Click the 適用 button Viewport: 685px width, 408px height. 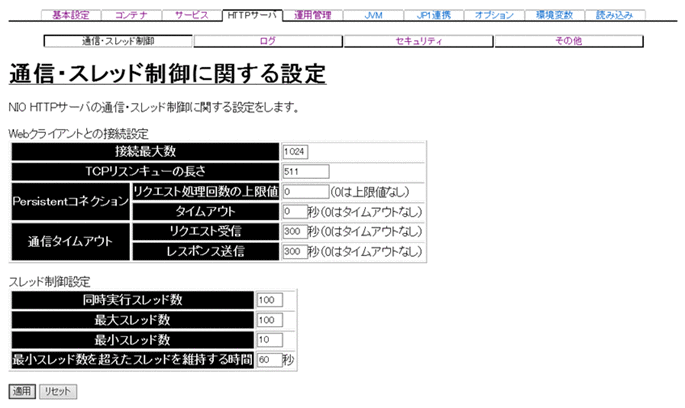click(22, 391)
